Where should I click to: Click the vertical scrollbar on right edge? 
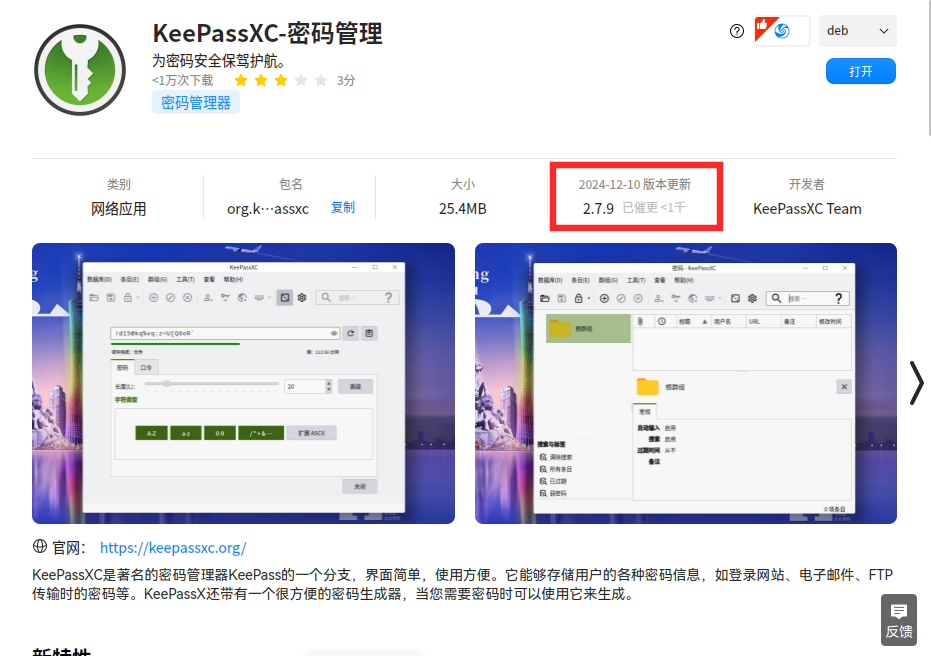click(929, 68)
